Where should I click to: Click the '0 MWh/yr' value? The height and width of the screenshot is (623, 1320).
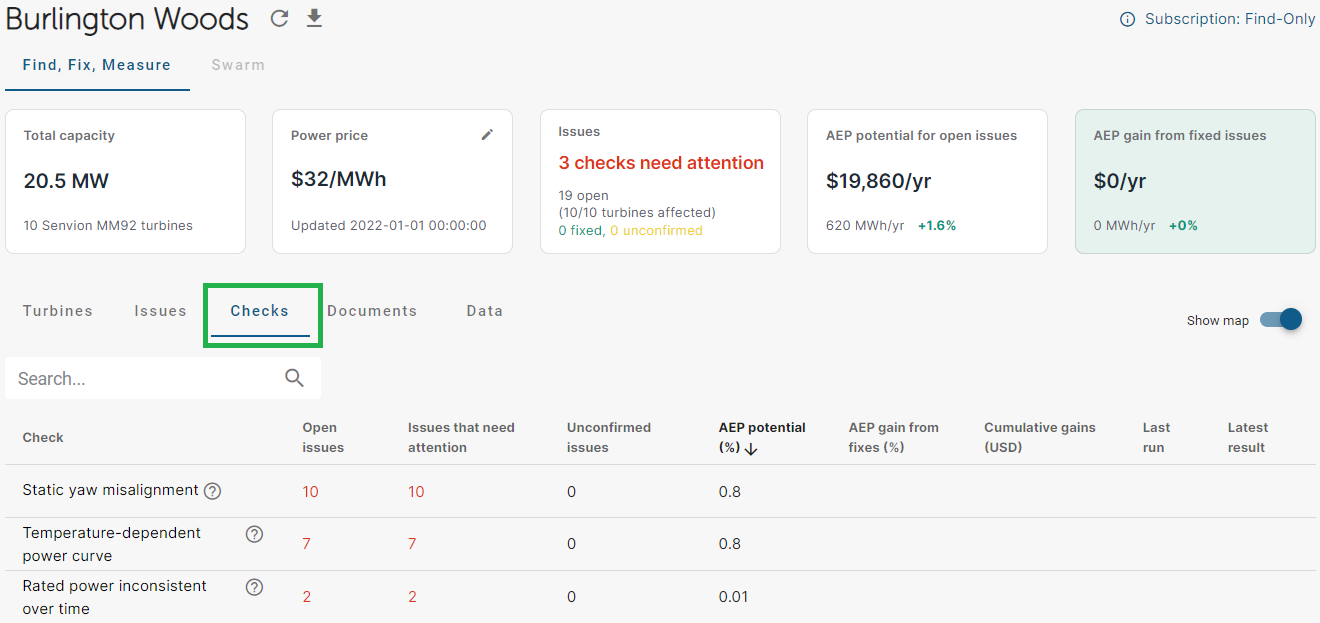click(1125, 225)
